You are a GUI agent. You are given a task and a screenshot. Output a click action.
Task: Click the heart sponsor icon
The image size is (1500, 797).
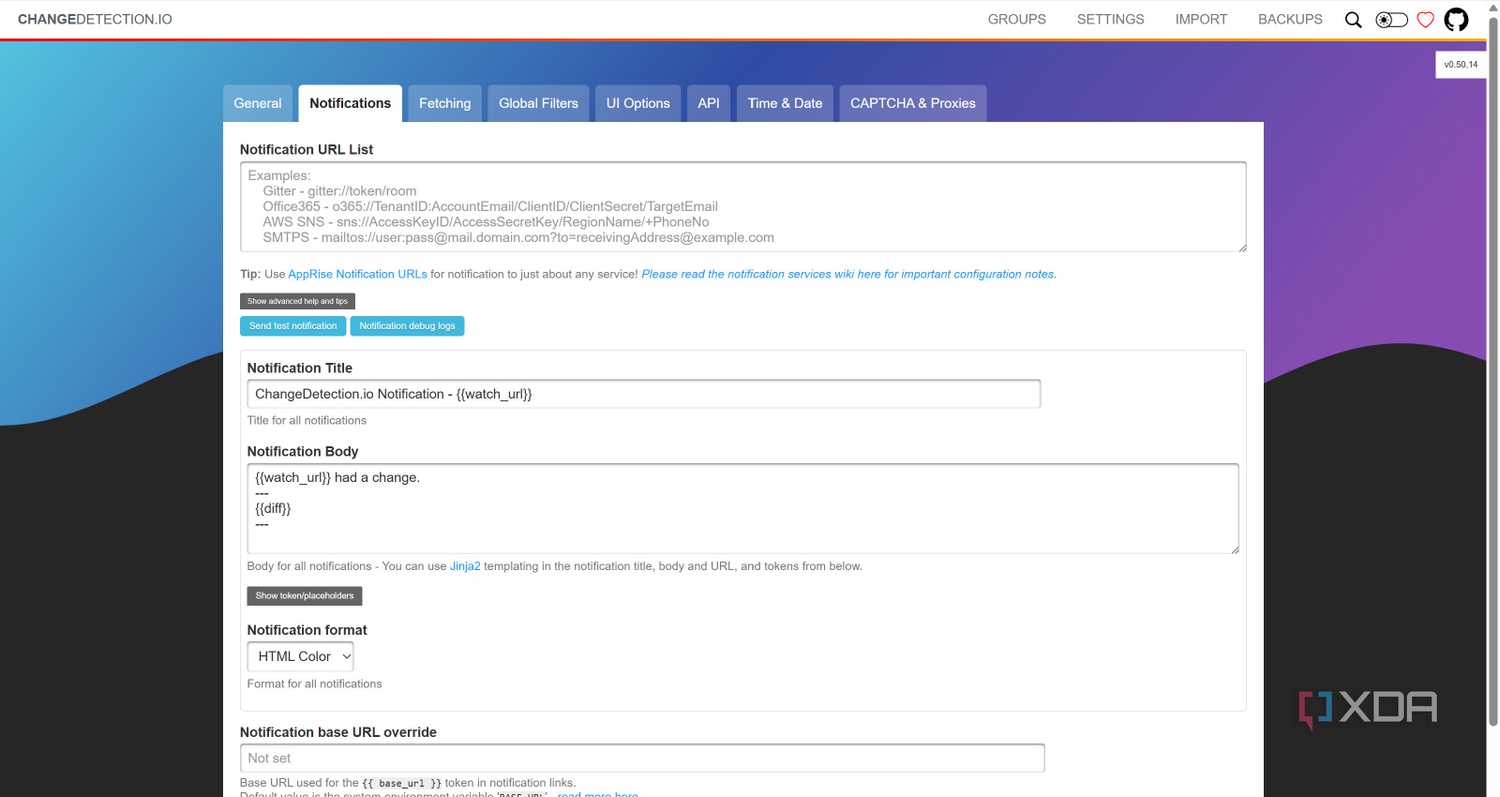coord(1426,19)
